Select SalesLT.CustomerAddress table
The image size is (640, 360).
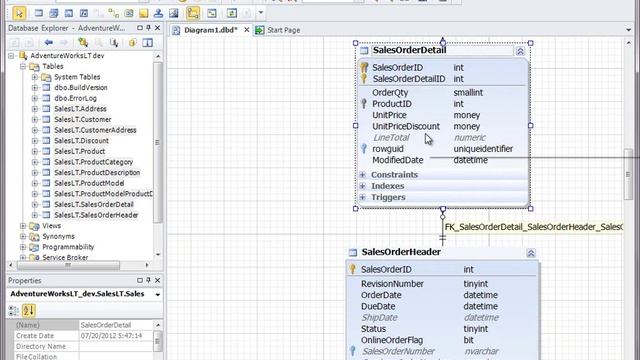pyautogui.click(x=95, y=130)
